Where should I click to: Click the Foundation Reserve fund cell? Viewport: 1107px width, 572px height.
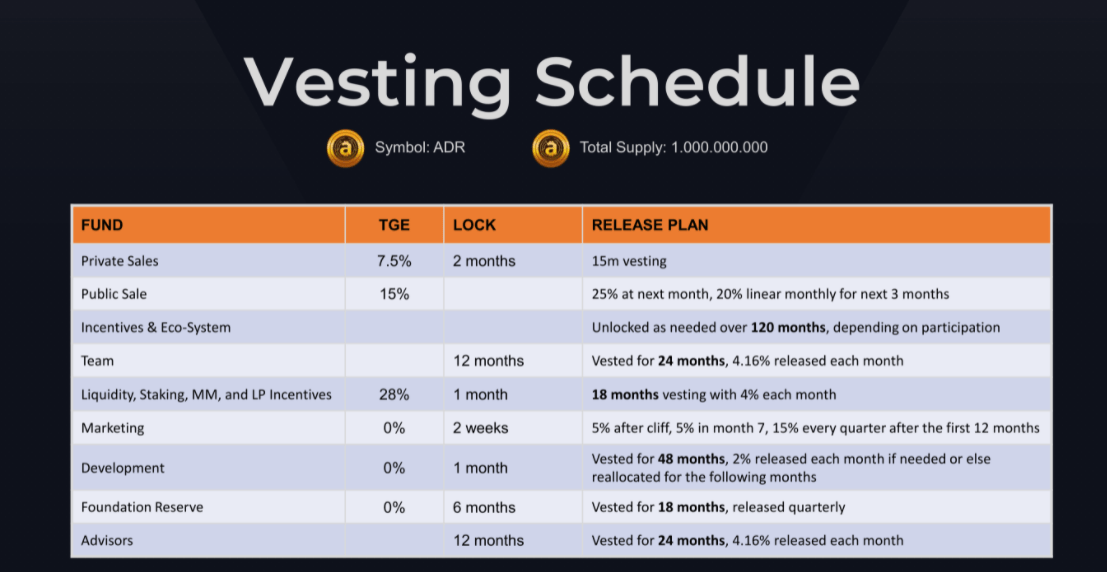click(x=142, y=507)
